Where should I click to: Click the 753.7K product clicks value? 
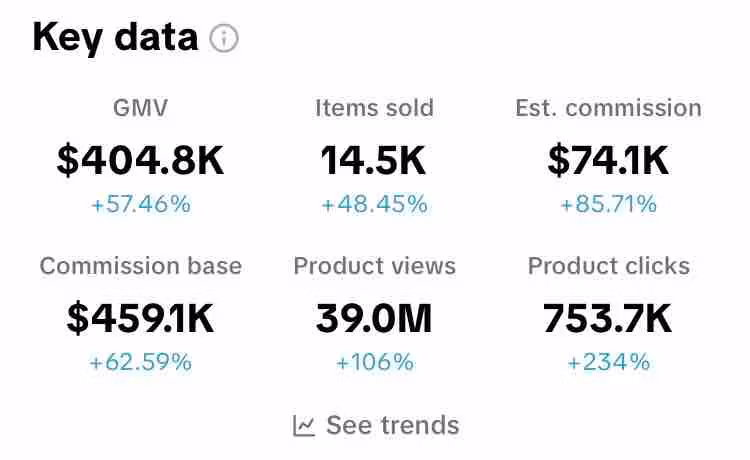click(x=608, y=318)
